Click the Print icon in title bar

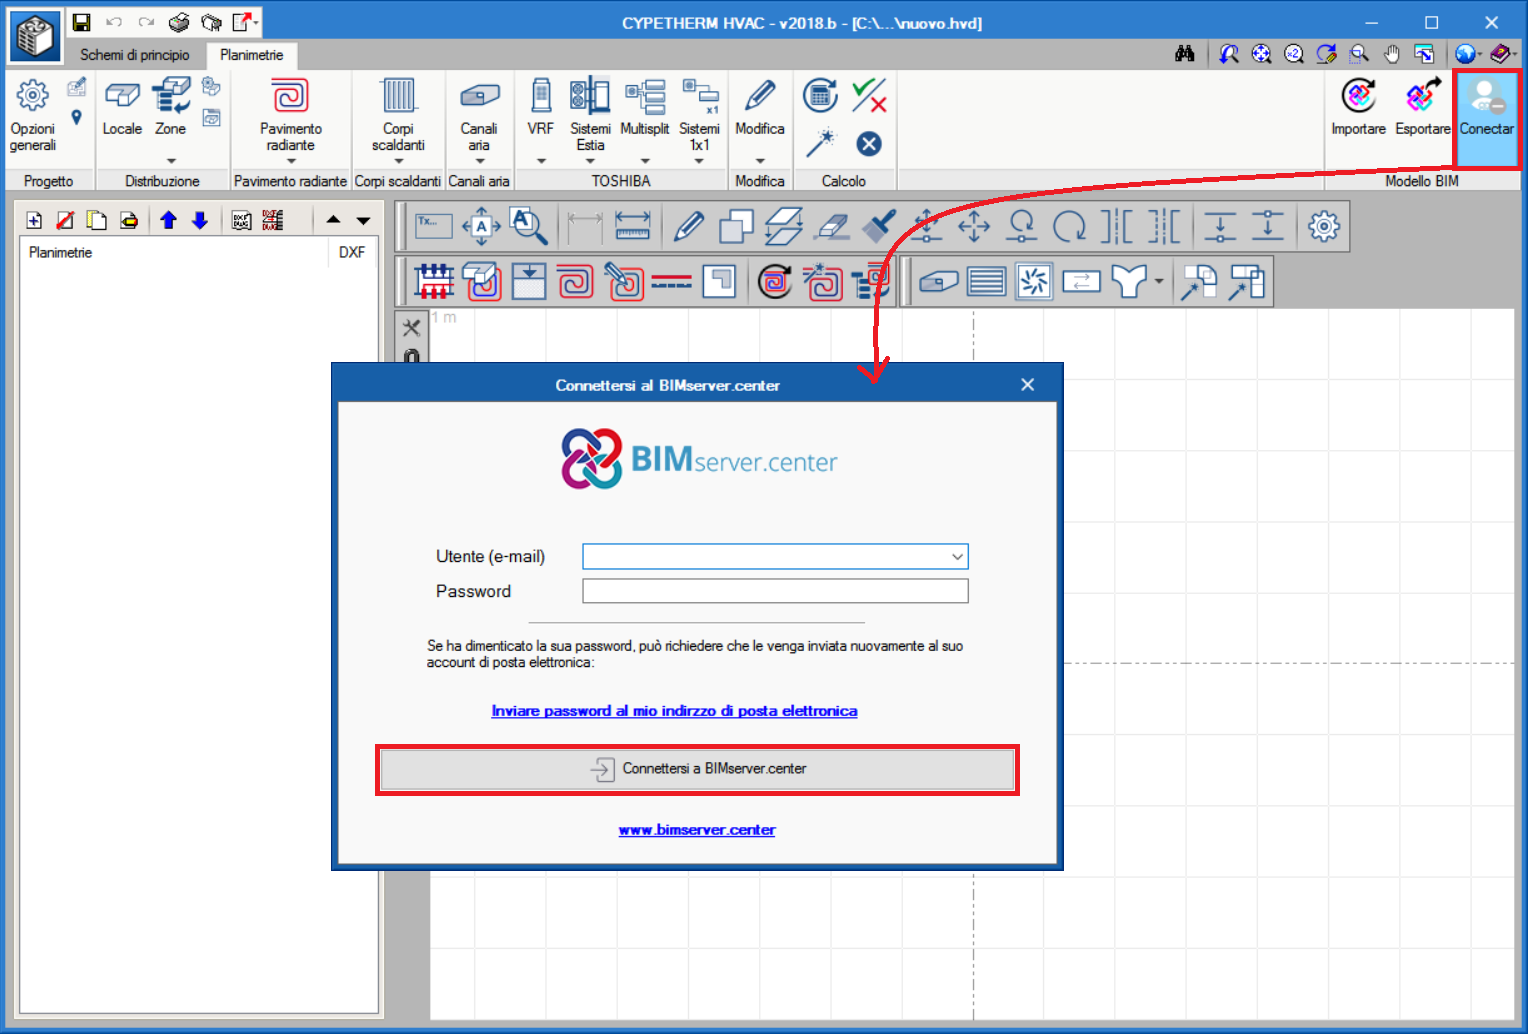[x=179, y=22]
